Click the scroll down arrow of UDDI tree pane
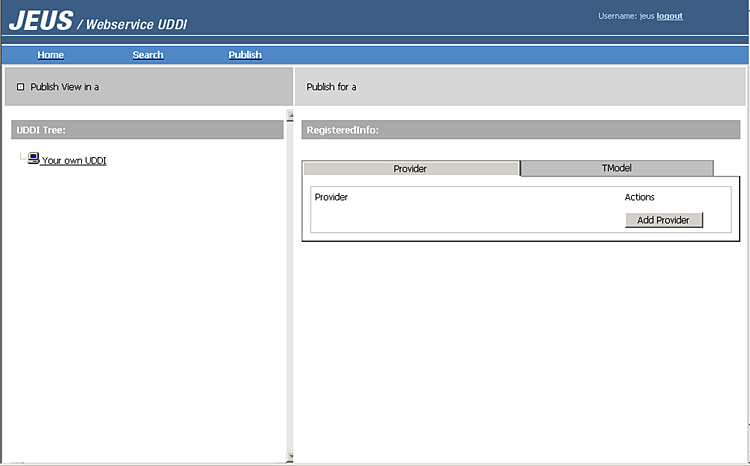This screenshot has width=750, height=466. (x=290, y=457)
